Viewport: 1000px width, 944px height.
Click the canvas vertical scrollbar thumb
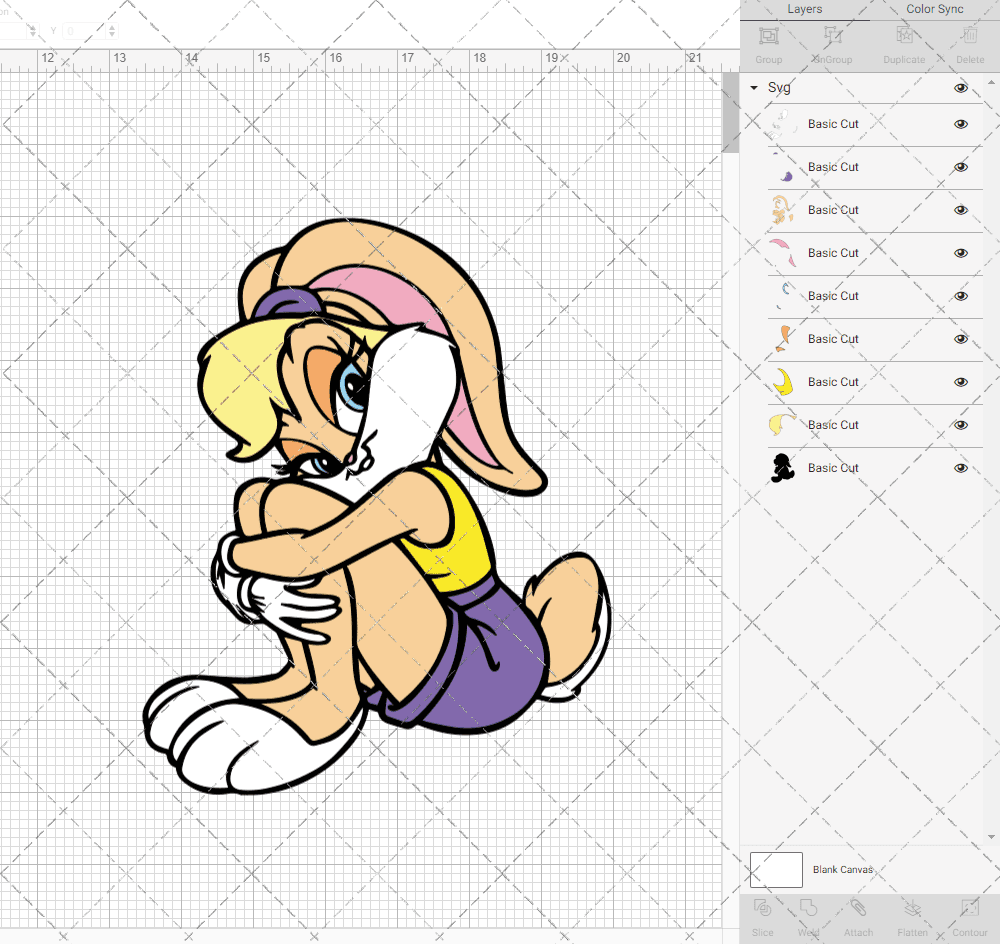click(x=730, y=112)
